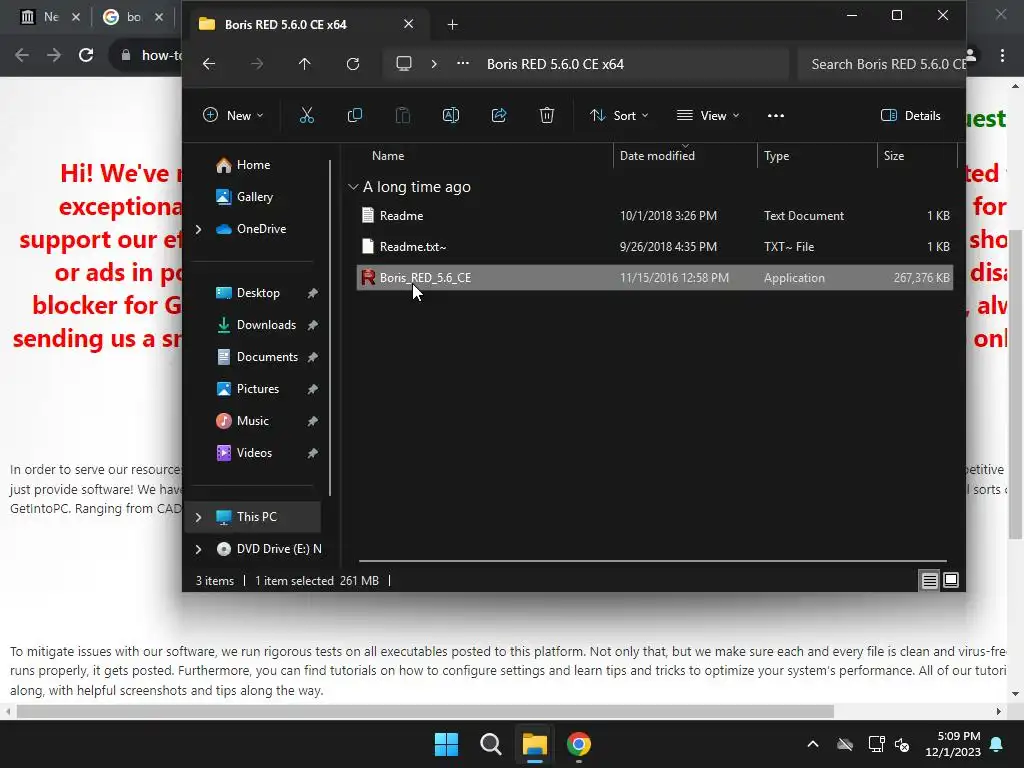Viewport: 1024px width, 768px height.
Task: Switch to details list view icon in status bar
Action: click(929, 580)
